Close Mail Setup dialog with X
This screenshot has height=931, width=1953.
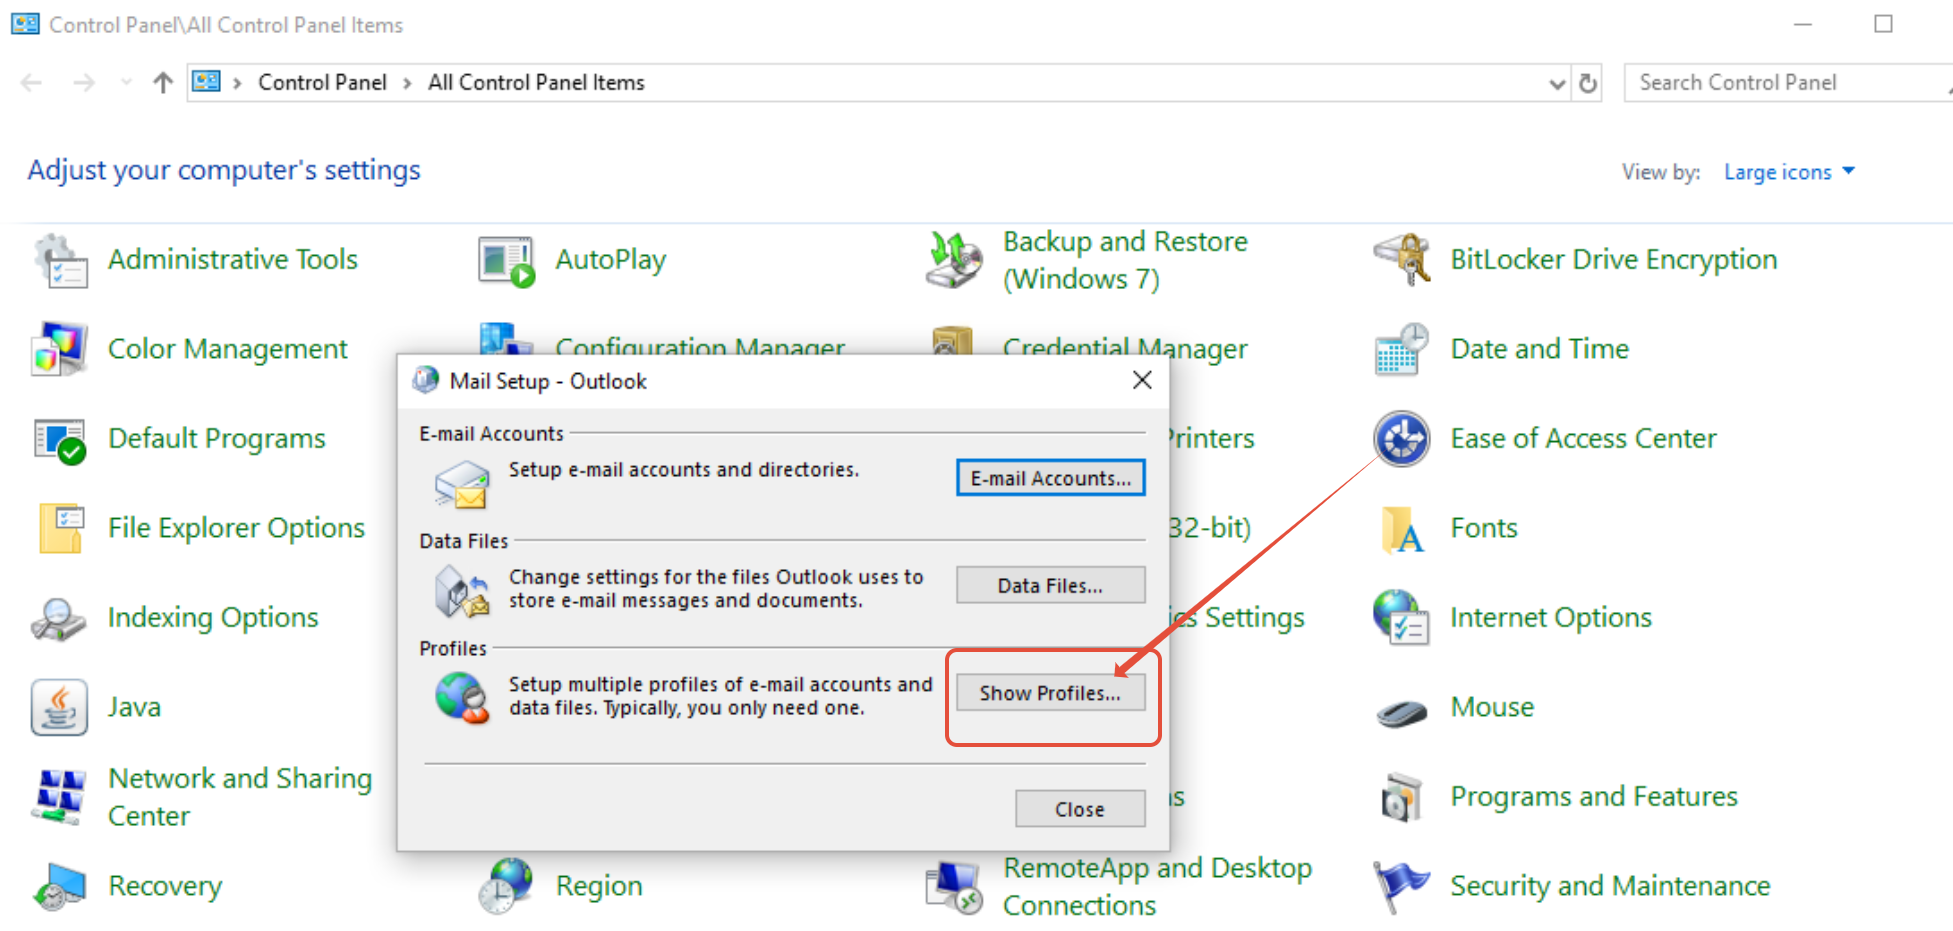pos(1142,380)
